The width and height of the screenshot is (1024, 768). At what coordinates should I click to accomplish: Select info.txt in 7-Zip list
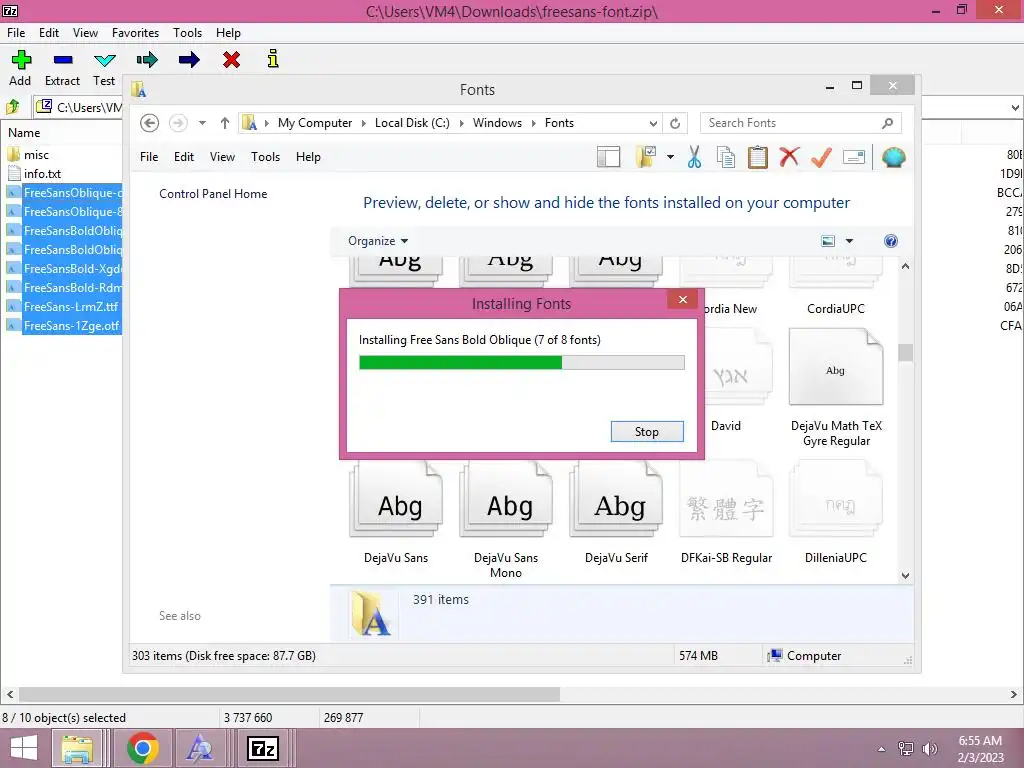(x=42, y=174)
